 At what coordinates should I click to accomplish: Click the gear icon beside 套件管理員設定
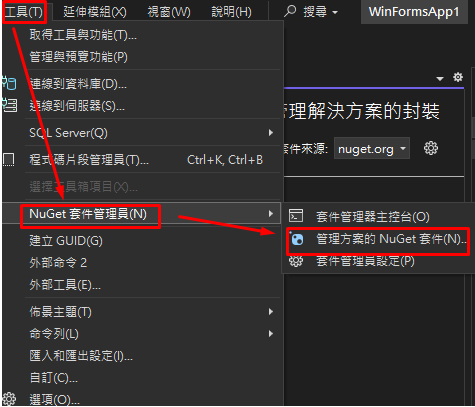click(x=296, y=261)
